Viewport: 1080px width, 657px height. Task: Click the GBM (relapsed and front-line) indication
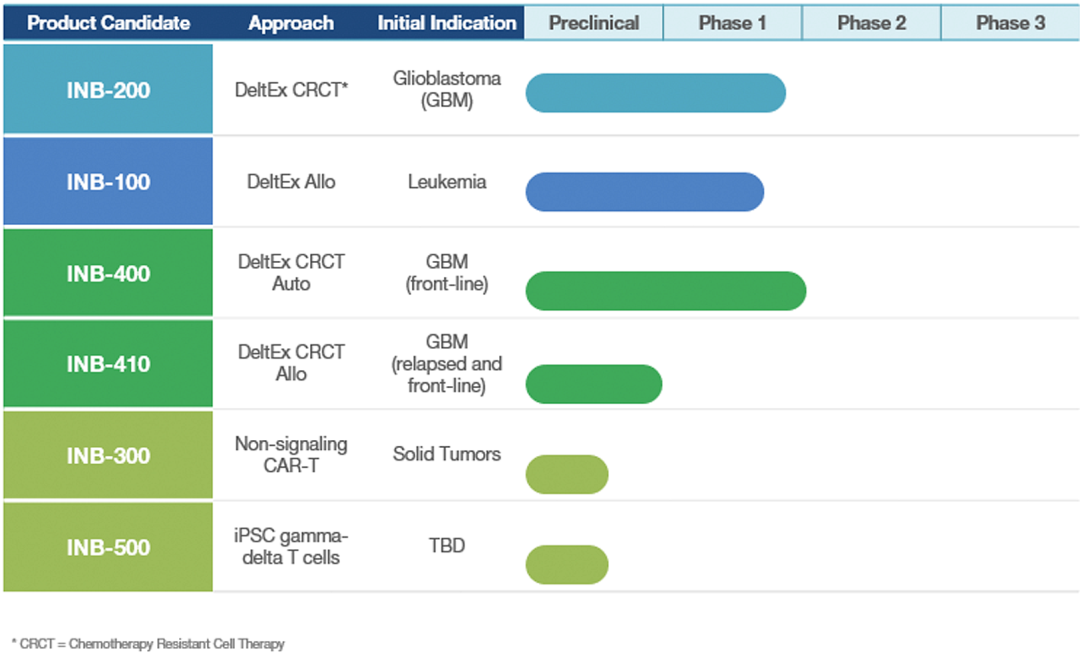[x=447, y=364]
